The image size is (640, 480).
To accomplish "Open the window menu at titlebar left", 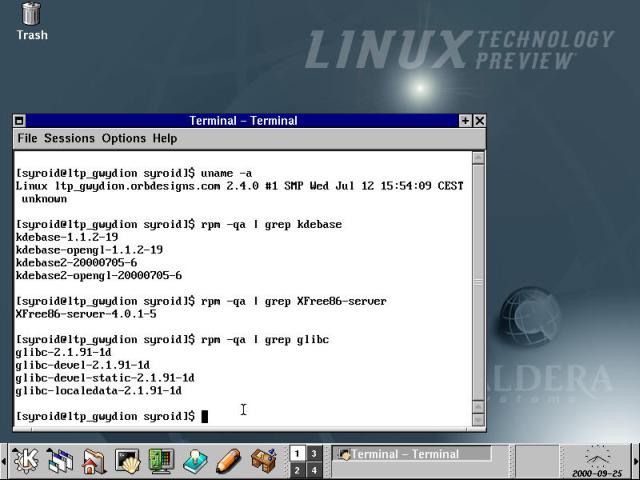I will click(20, 121).
